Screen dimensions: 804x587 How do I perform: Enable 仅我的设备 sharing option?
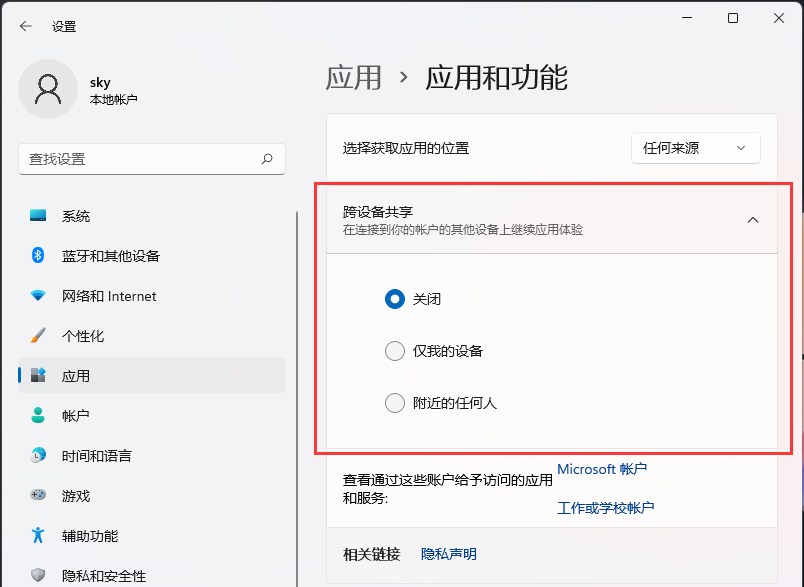pos(395,351)
